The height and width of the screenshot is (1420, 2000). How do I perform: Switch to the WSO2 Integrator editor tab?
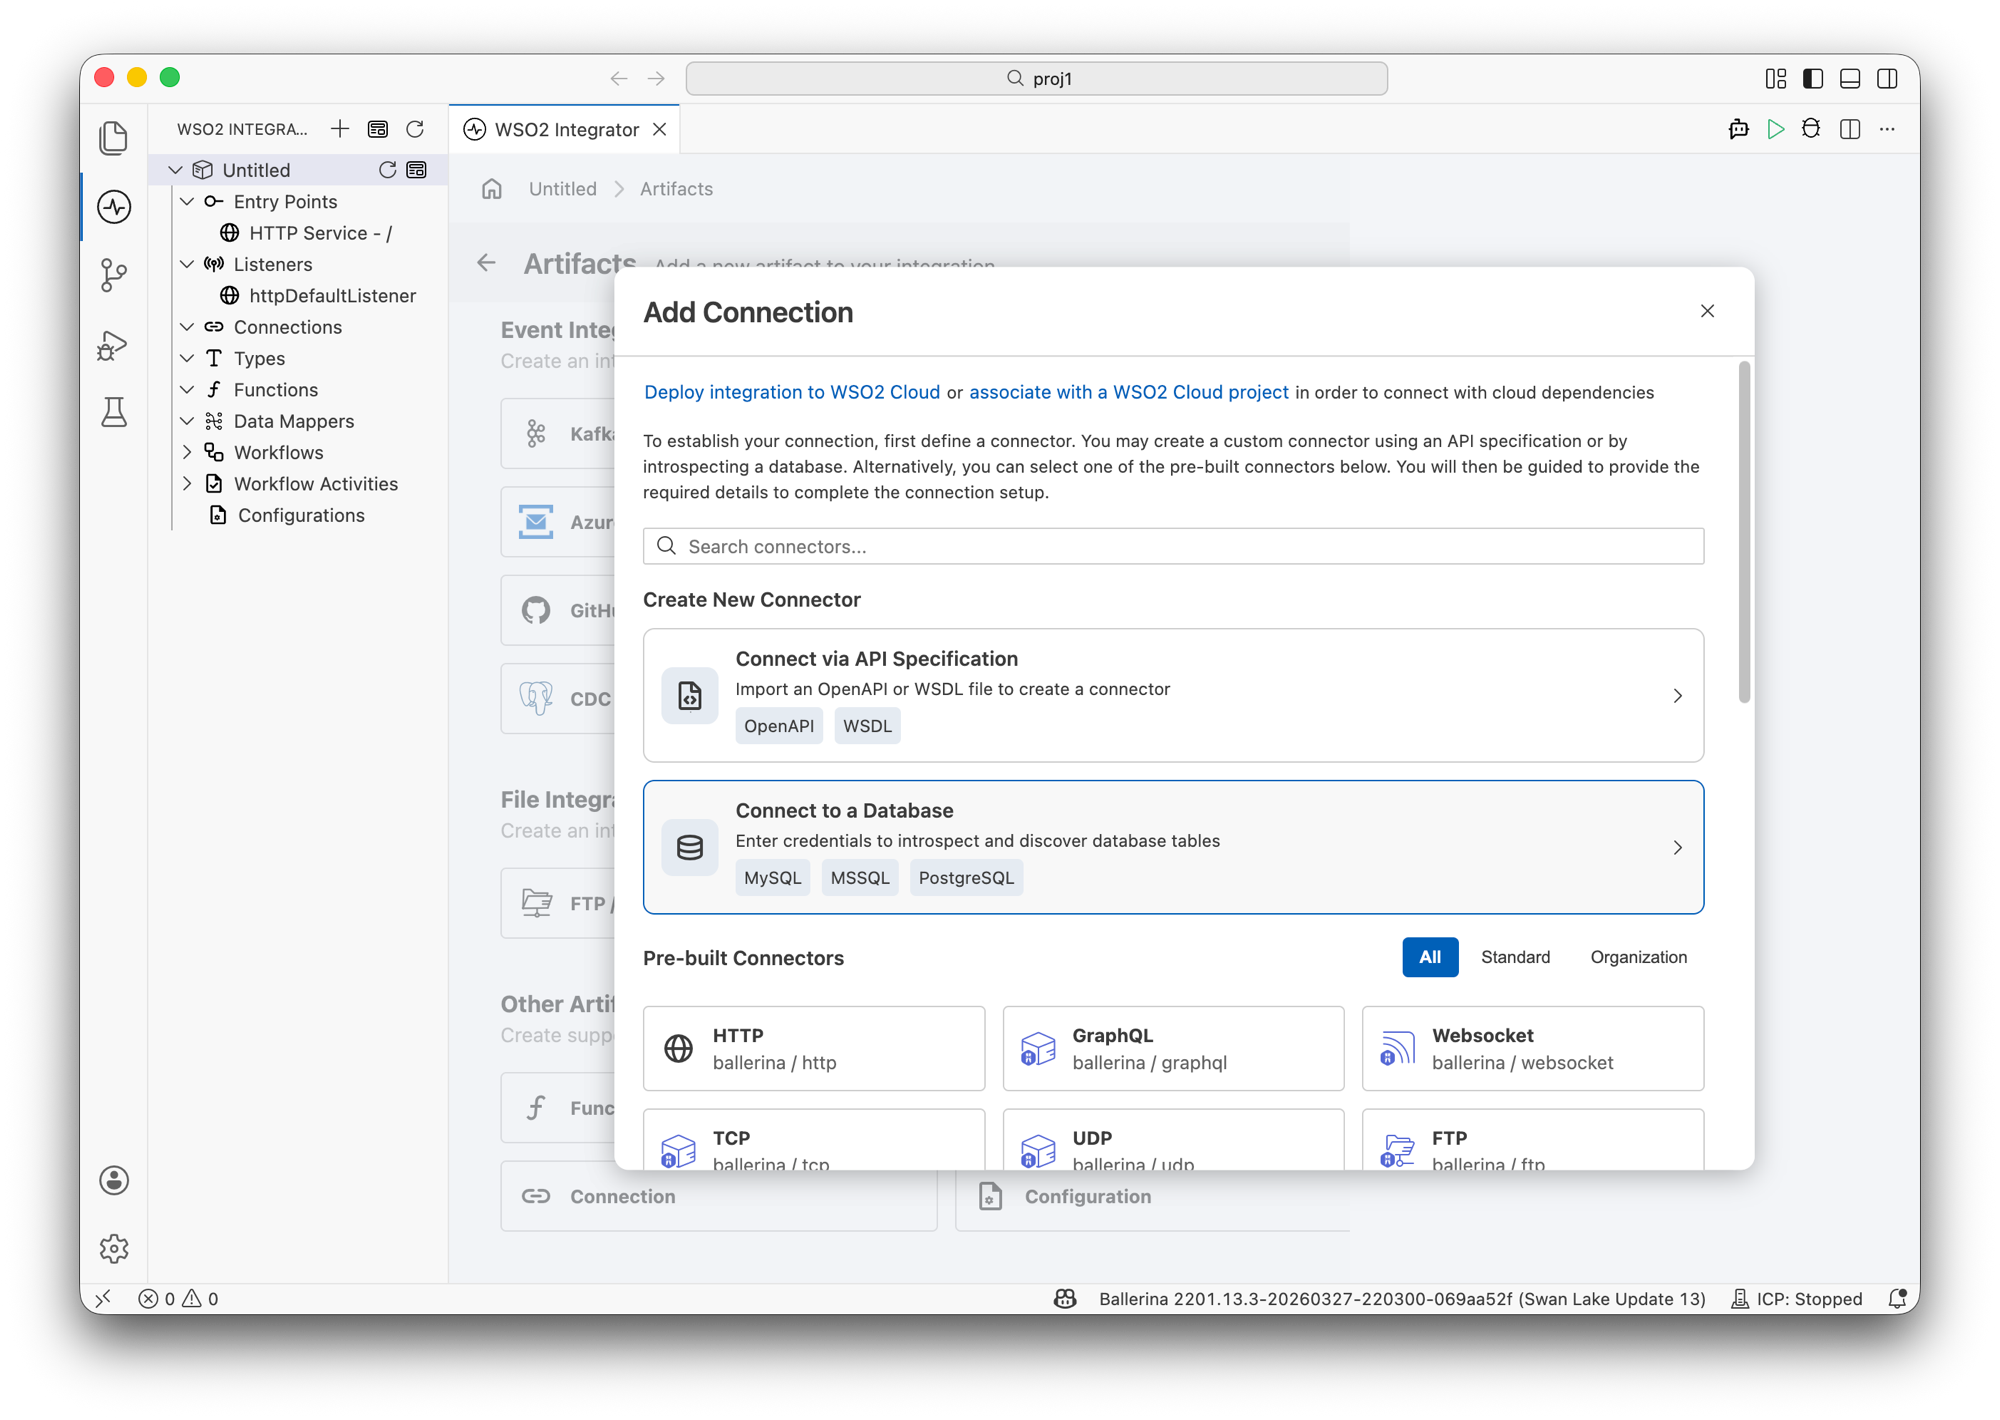566,129
